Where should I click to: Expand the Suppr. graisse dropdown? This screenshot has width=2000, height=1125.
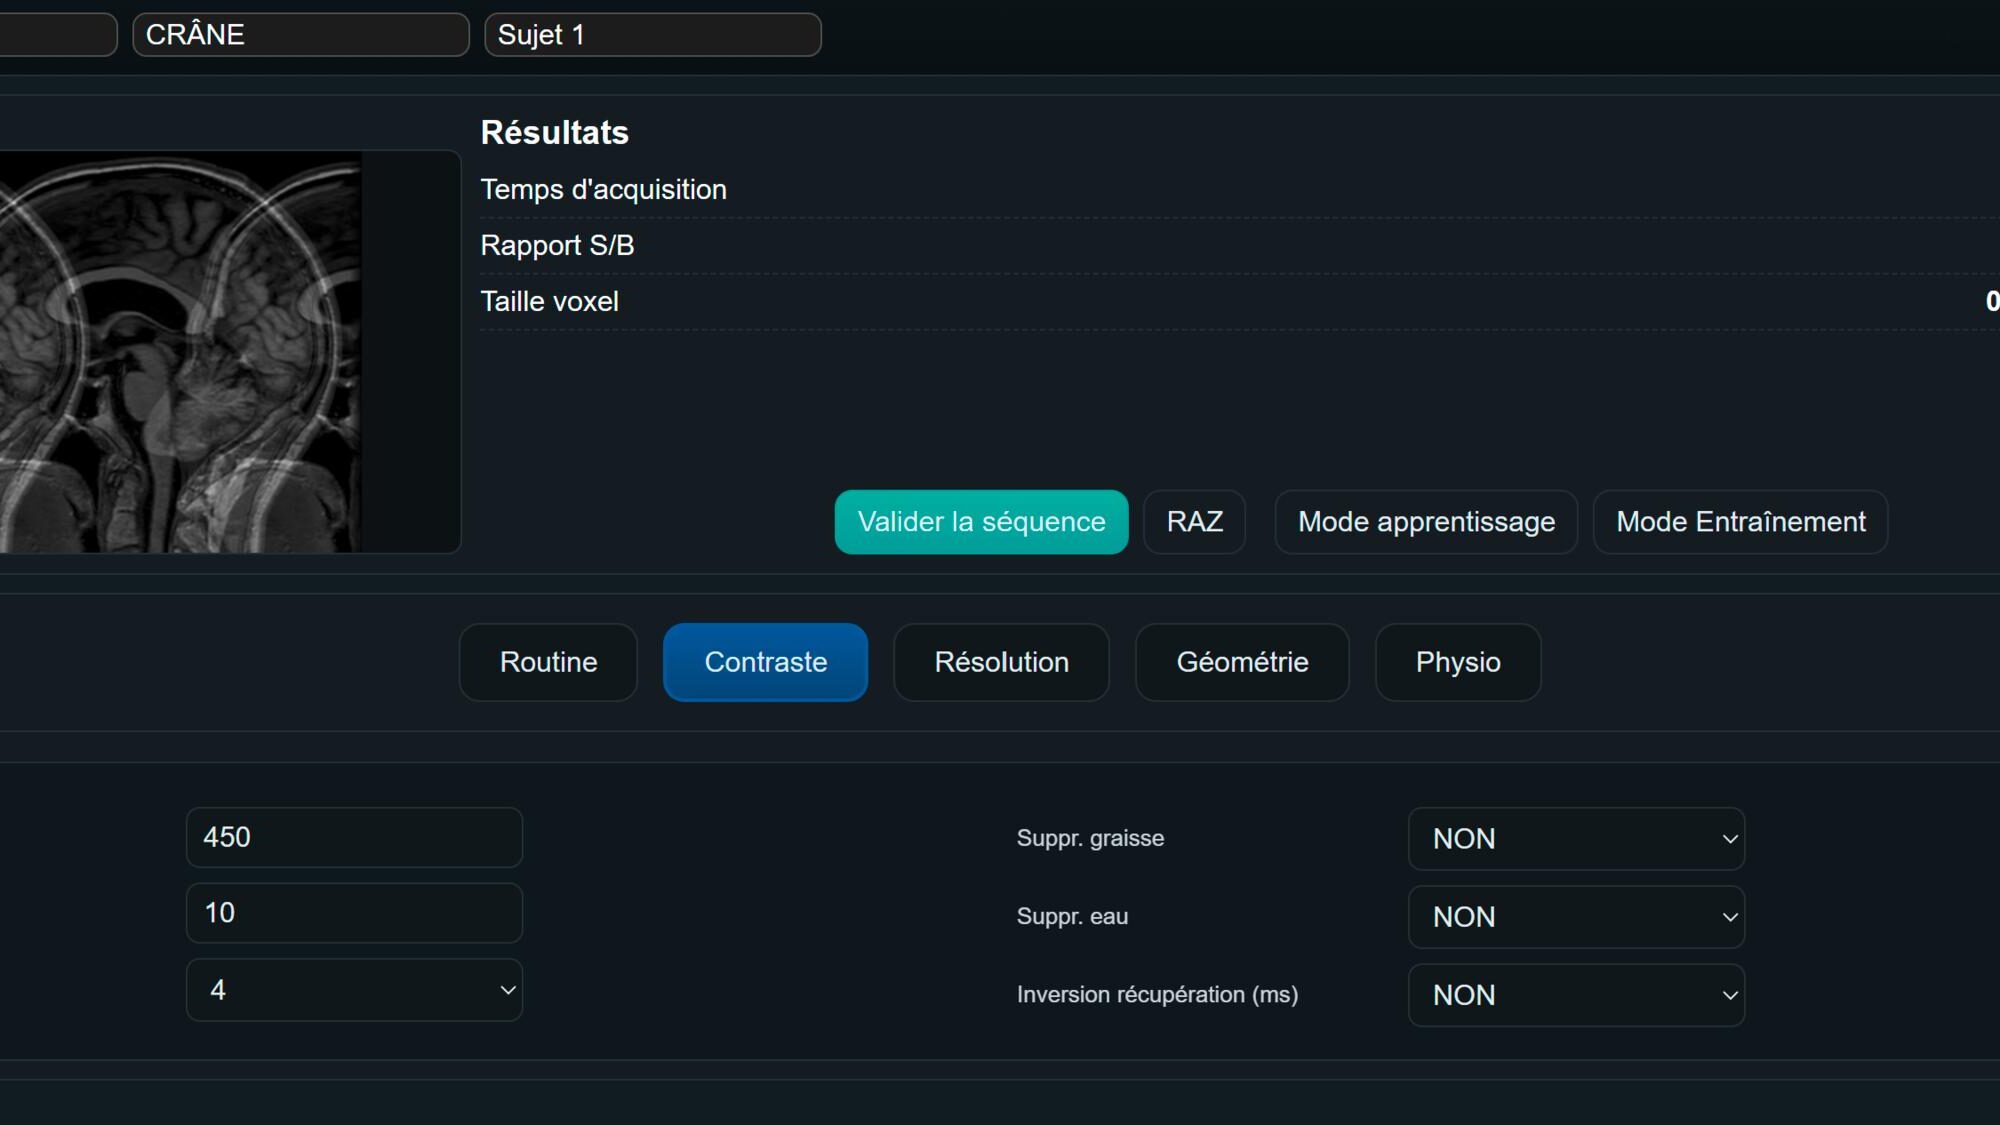point(1576,839)
